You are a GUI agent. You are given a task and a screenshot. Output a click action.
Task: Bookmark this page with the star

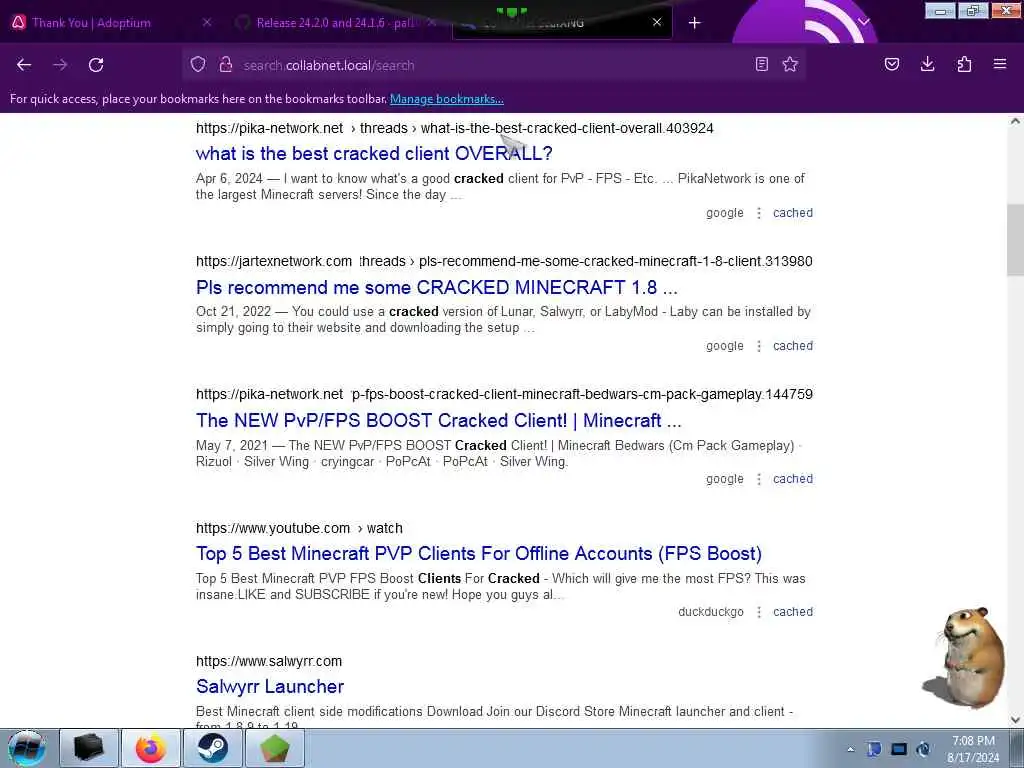pyautogui.click(x=790, y=64)
